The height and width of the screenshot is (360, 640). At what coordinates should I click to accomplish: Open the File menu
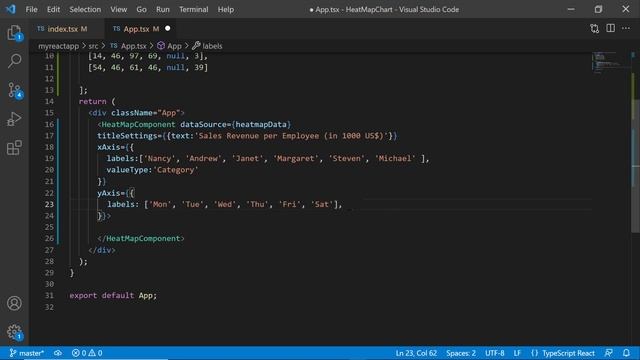click(x=31, y=9)
